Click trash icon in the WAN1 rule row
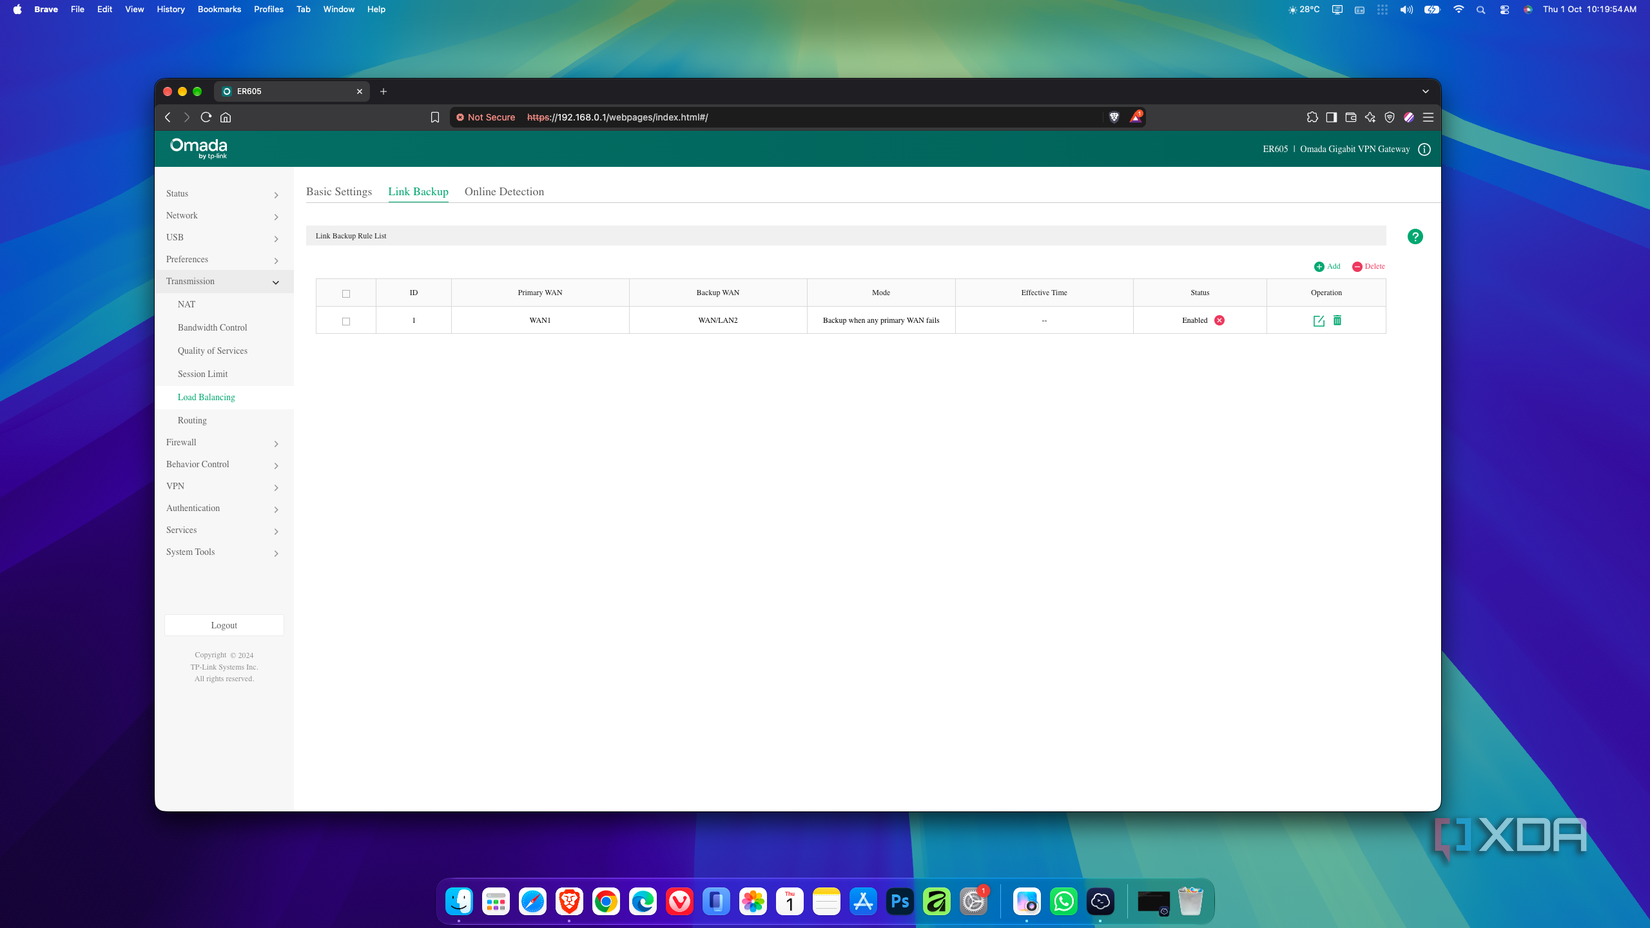Image resolution: width=1650 pixels, height=928 pixels. point(1337,320)
